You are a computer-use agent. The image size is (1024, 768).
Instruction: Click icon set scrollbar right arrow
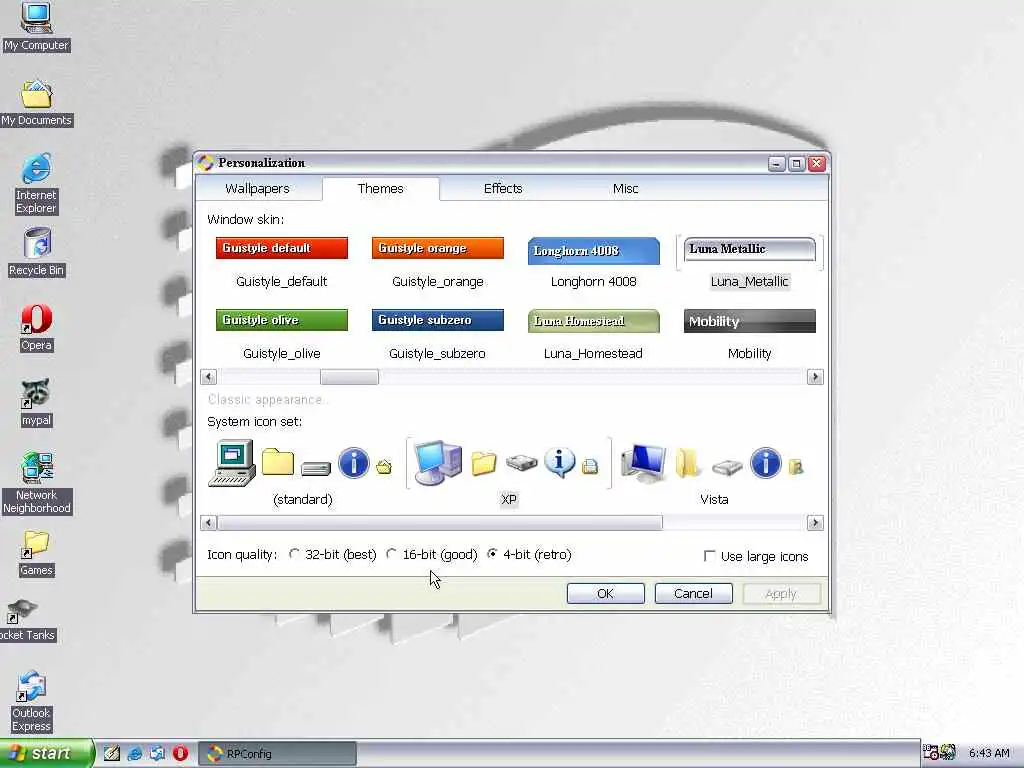pyautogui.click(x=815, y=522)
